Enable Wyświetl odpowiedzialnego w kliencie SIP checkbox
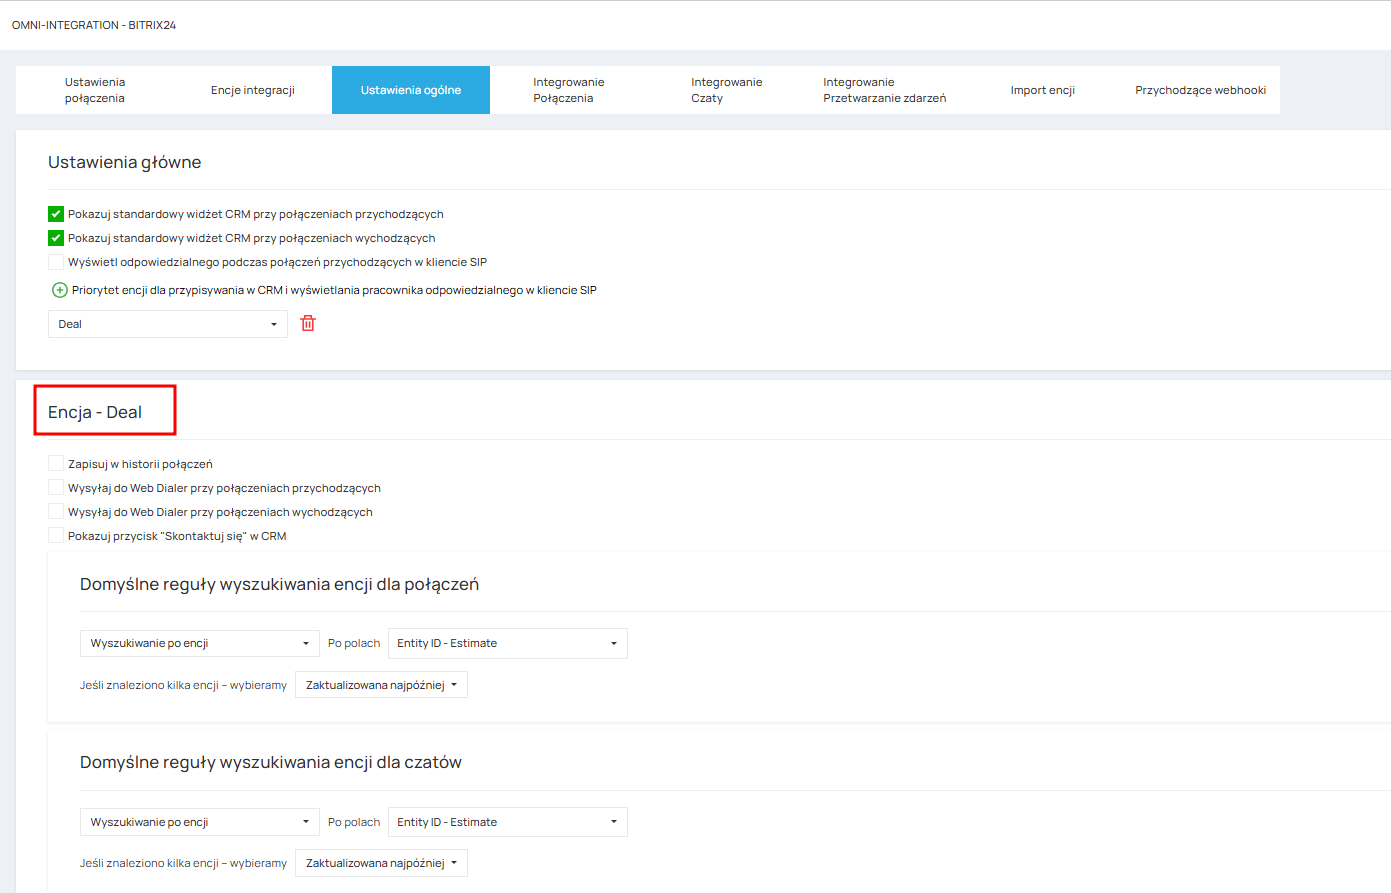 click(56, 262)
